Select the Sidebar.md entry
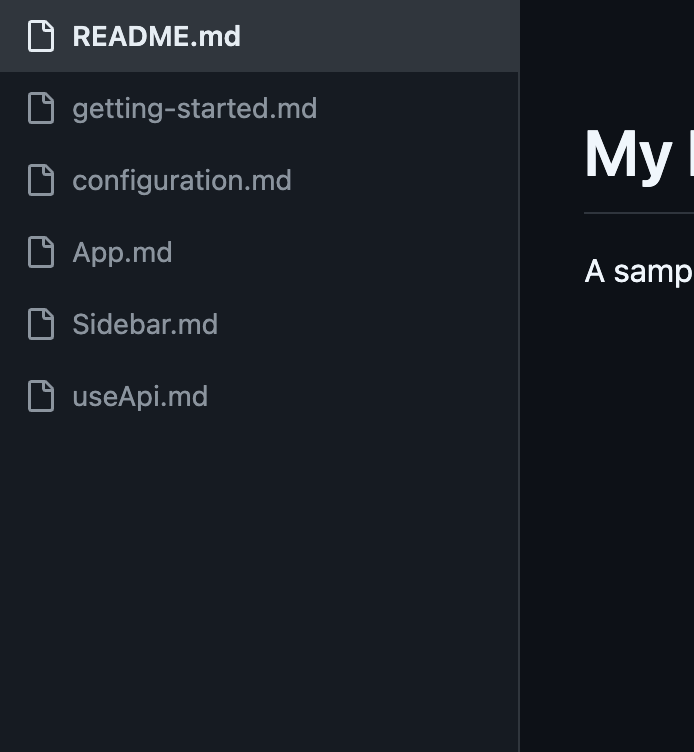 pyautogui.click(x=145, y=324)
